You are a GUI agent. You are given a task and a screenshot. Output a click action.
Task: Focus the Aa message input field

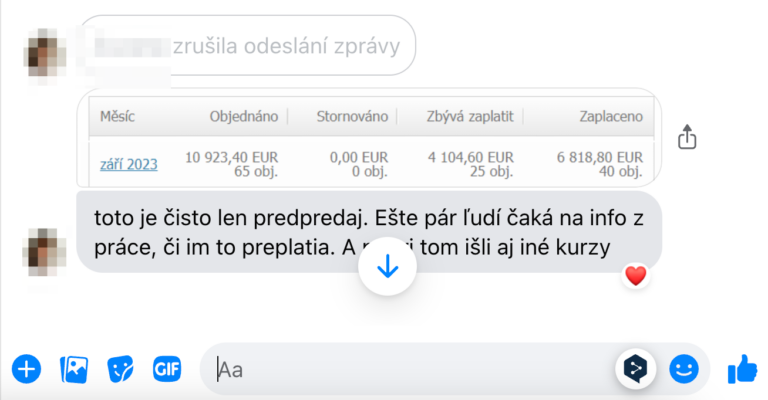400,369
